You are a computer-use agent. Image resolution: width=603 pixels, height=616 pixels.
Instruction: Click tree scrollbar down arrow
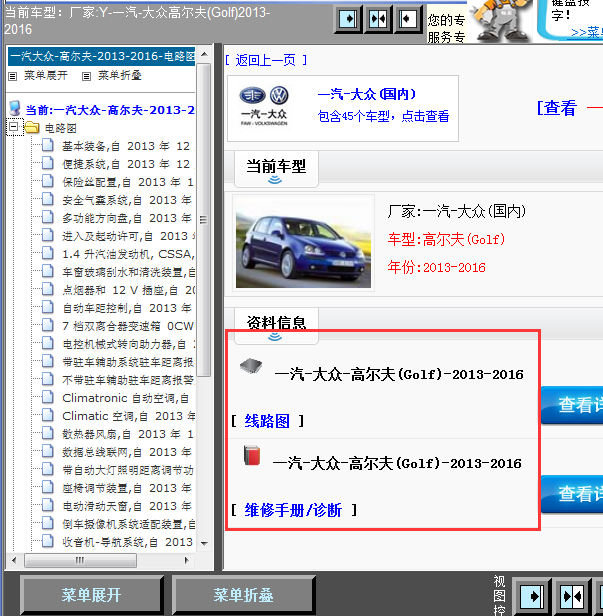(204, 544)
